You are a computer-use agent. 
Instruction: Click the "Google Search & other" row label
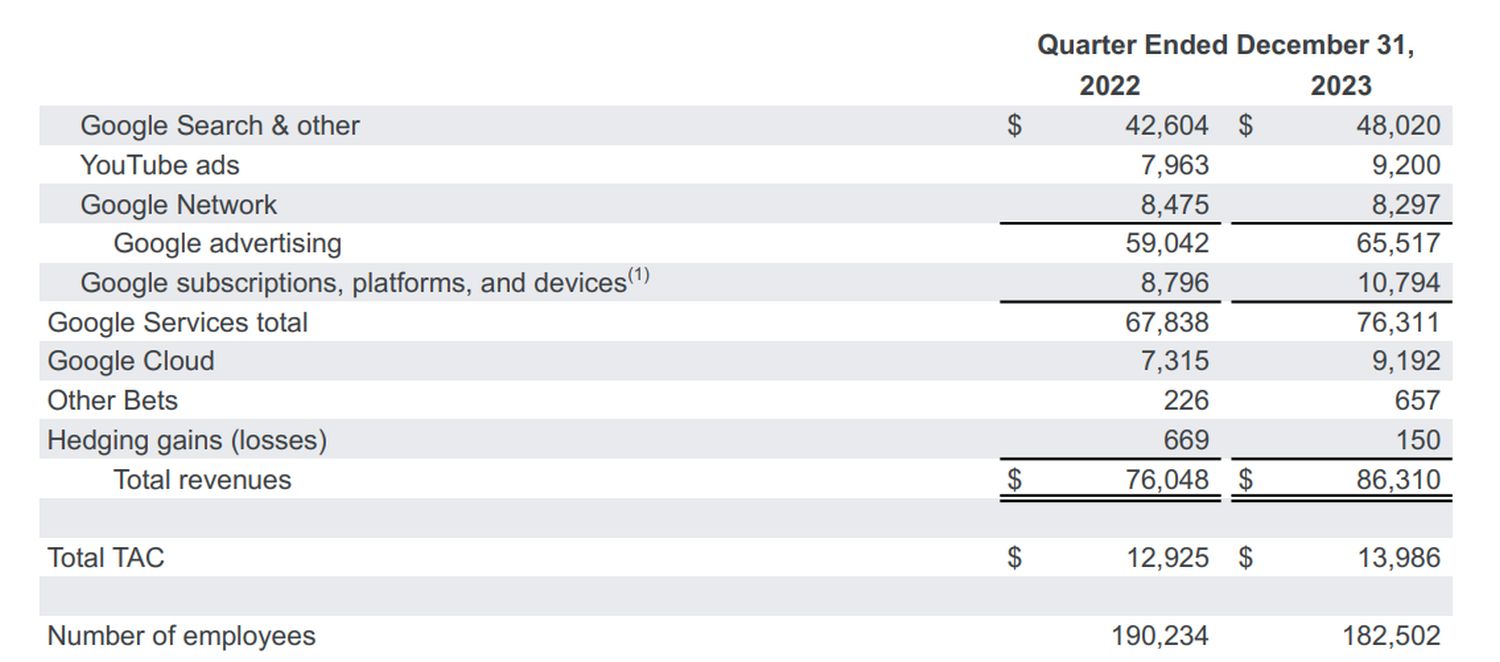click(x=219, y=126)
